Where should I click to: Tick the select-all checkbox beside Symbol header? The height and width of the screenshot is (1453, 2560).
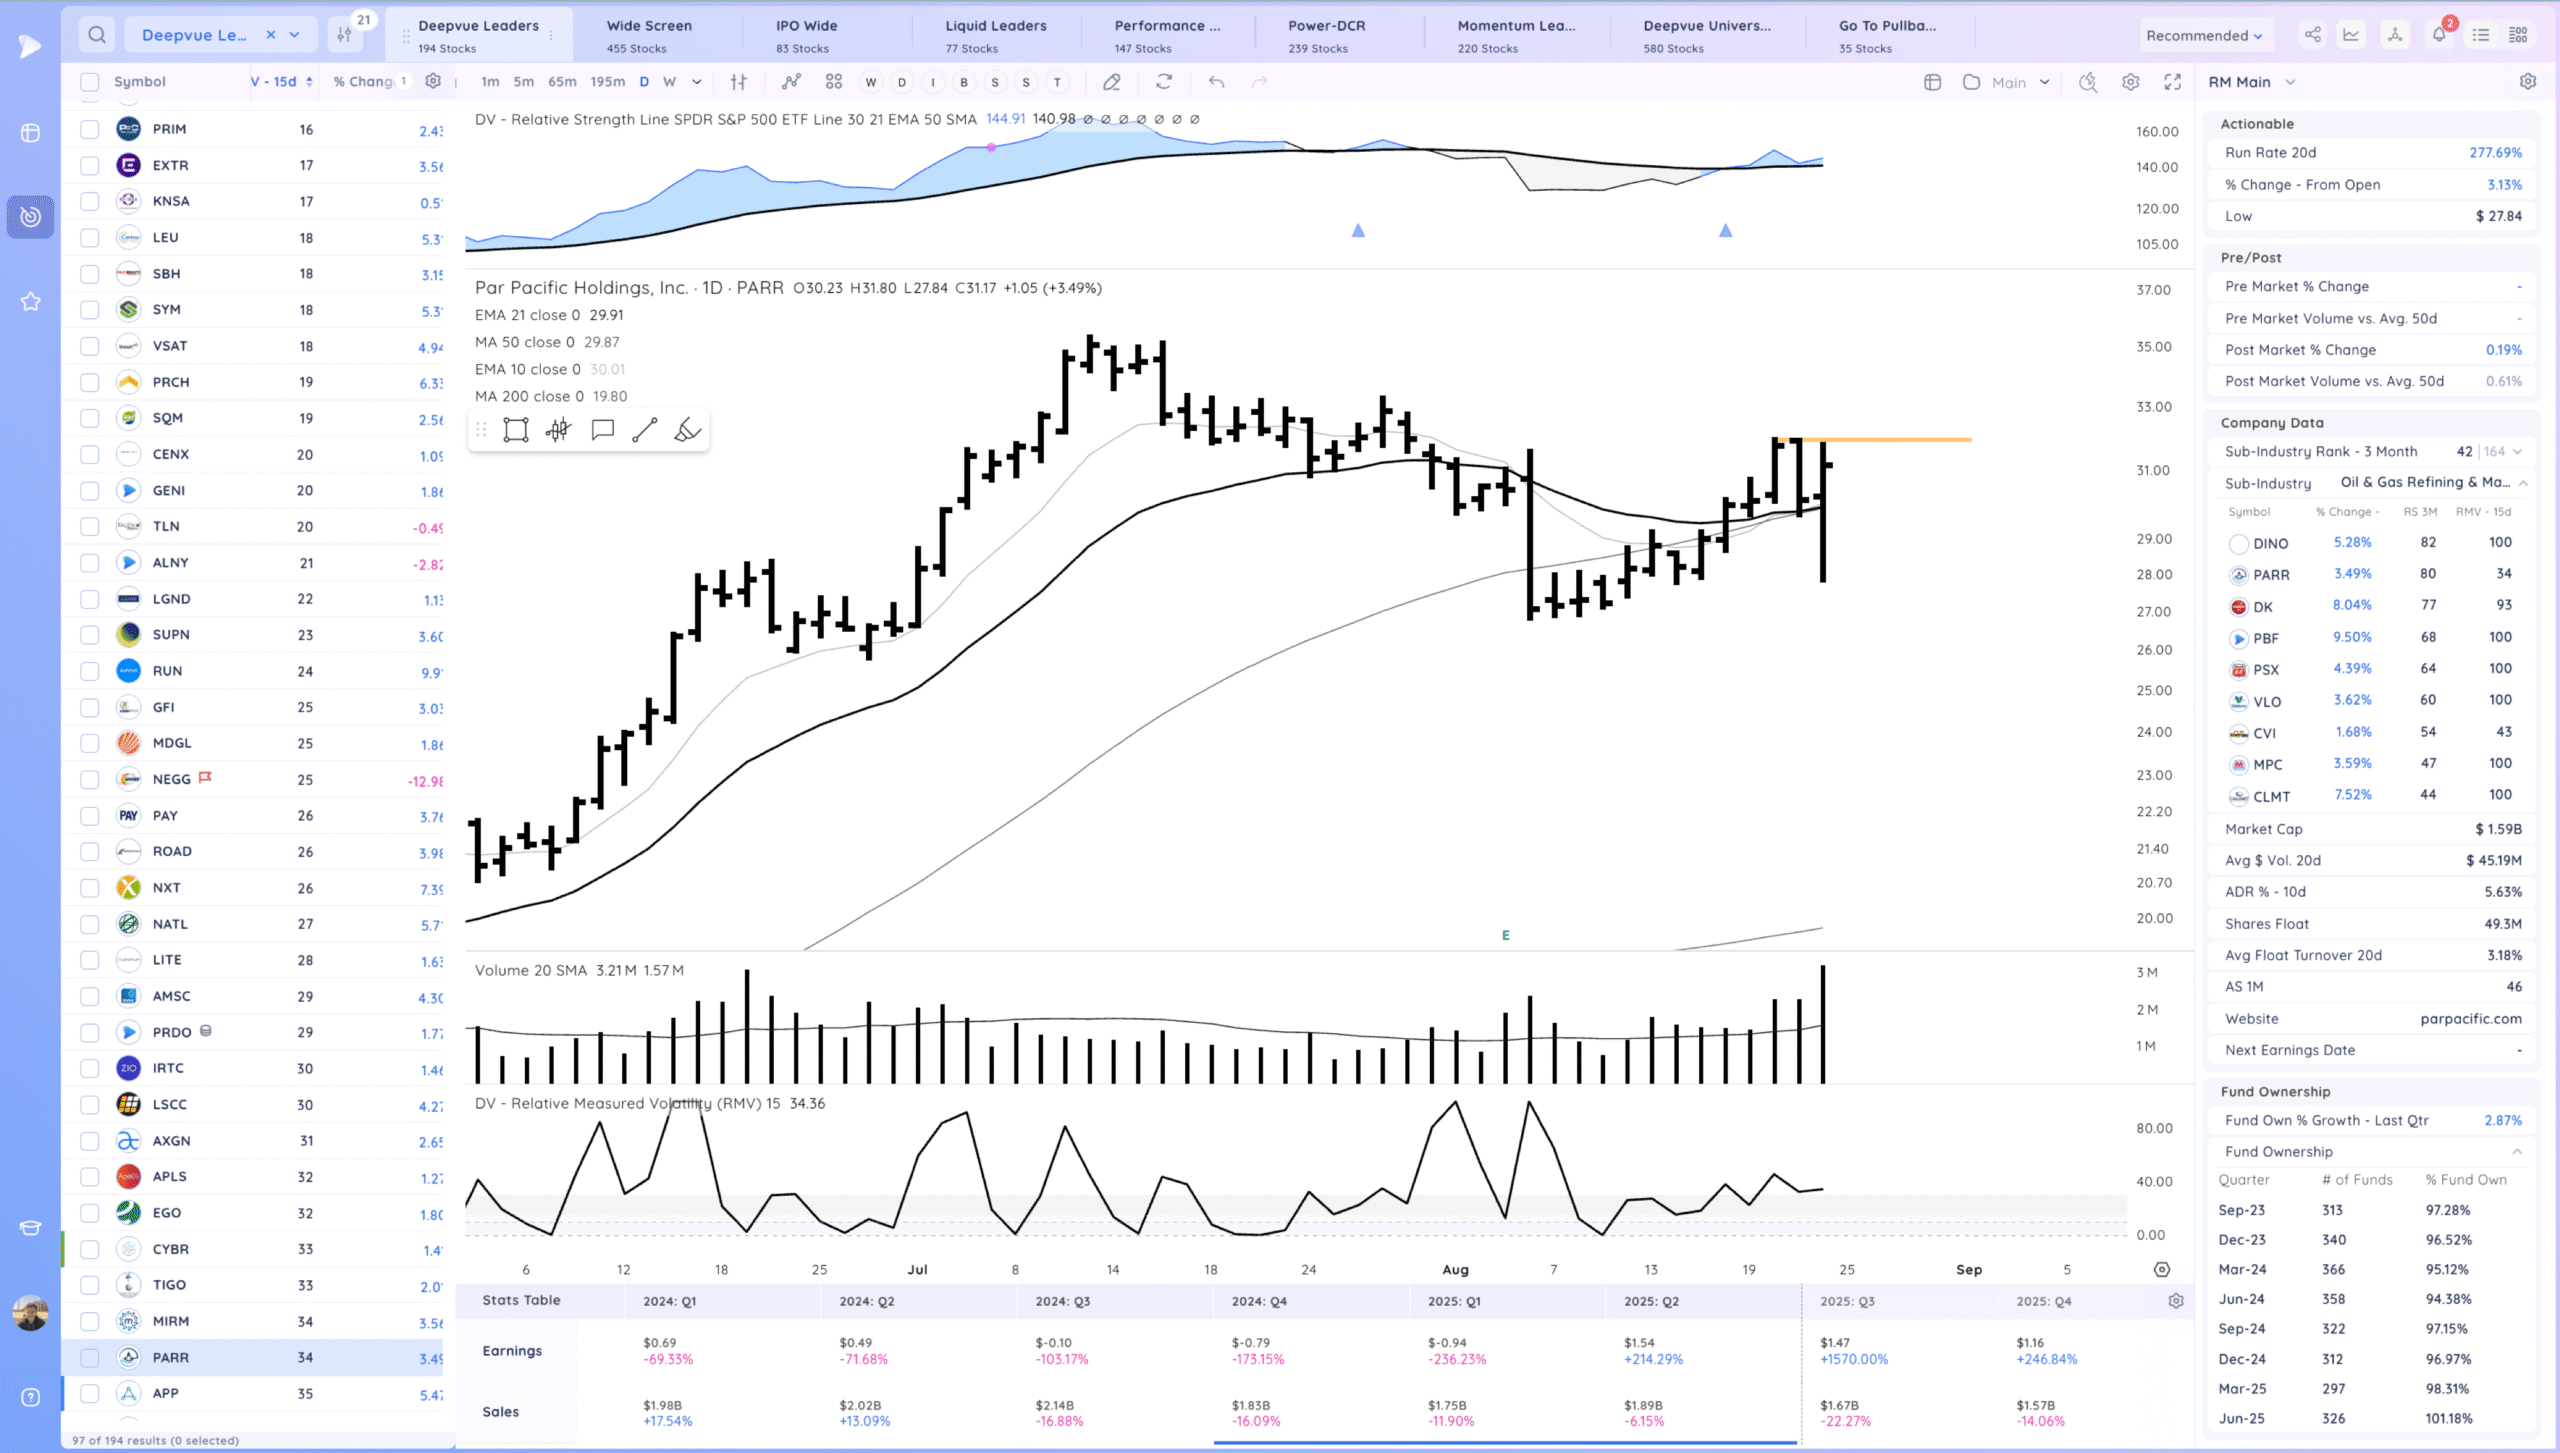coord(90,82)
